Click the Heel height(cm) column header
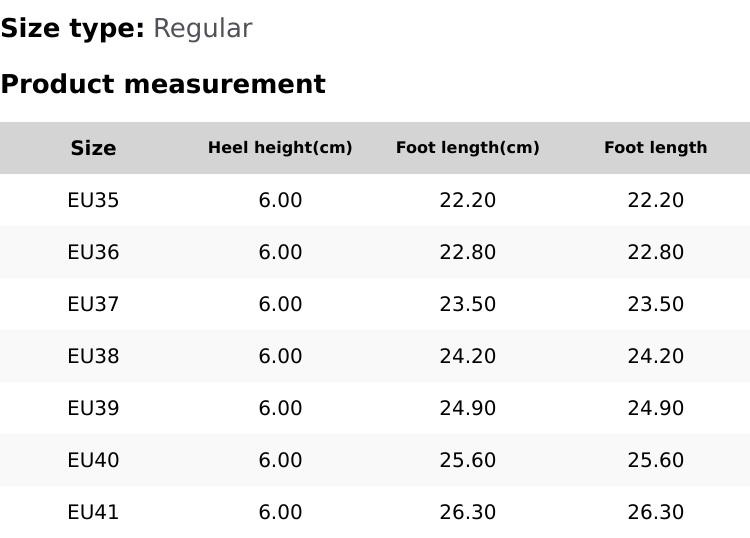This screenshot has width=750, height=538. [280, 148]
